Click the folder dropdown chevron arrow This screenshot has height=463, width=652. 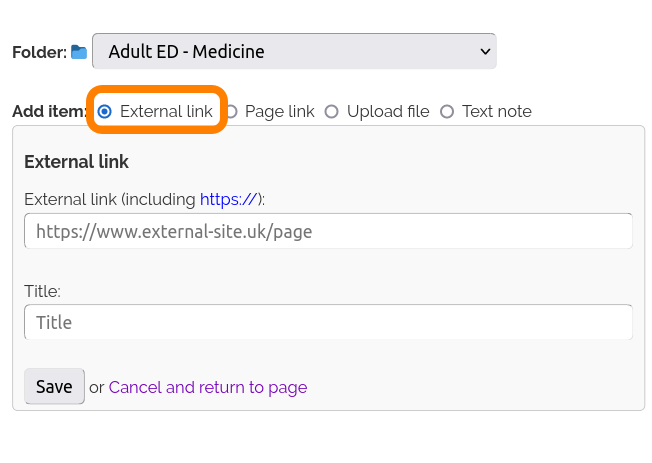pyautogui.click(x=485, y=51)
